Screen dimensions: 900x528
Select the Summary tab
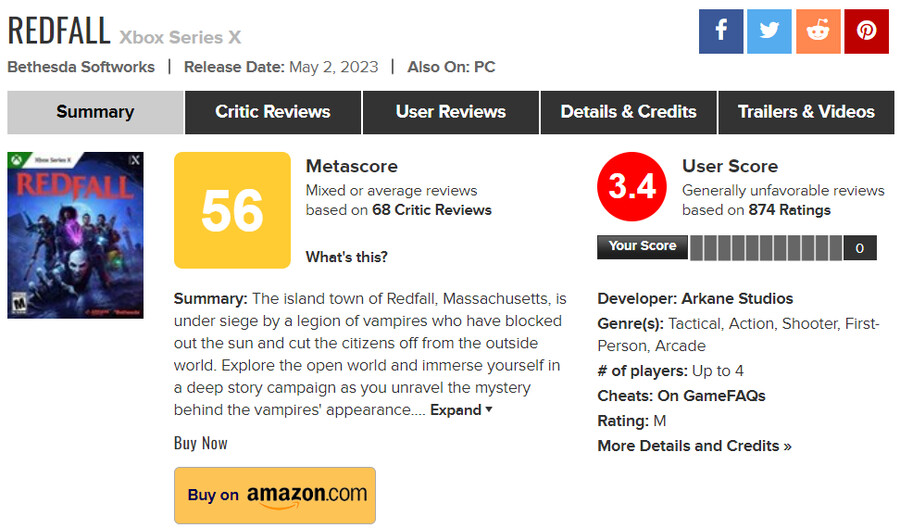pyautogui.click(x=95, y=112)
